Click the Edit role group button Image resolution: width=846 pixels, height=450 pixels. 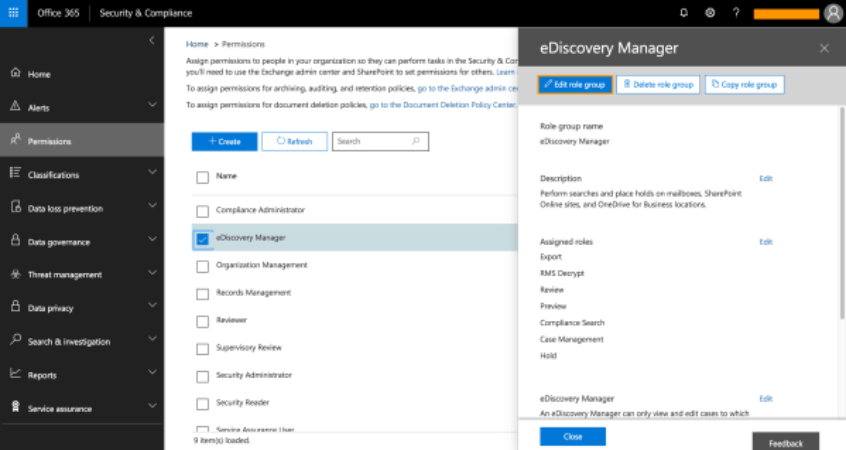[x=574, y=85]
